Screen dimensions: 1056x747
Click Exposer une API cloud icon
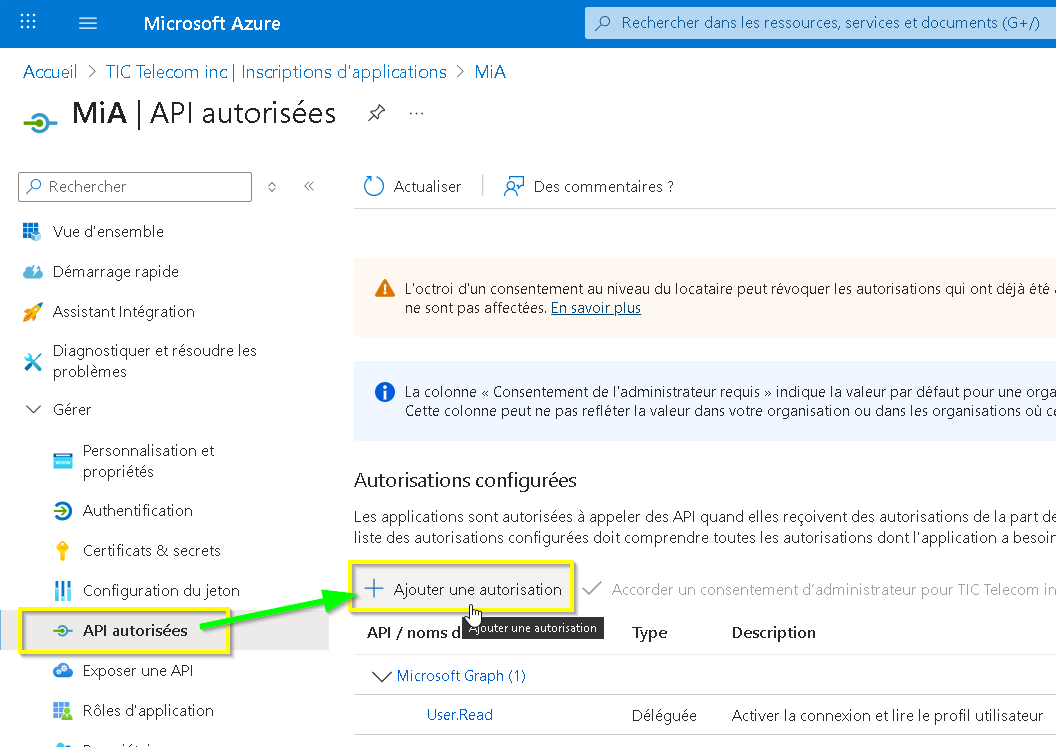(63, 670)
